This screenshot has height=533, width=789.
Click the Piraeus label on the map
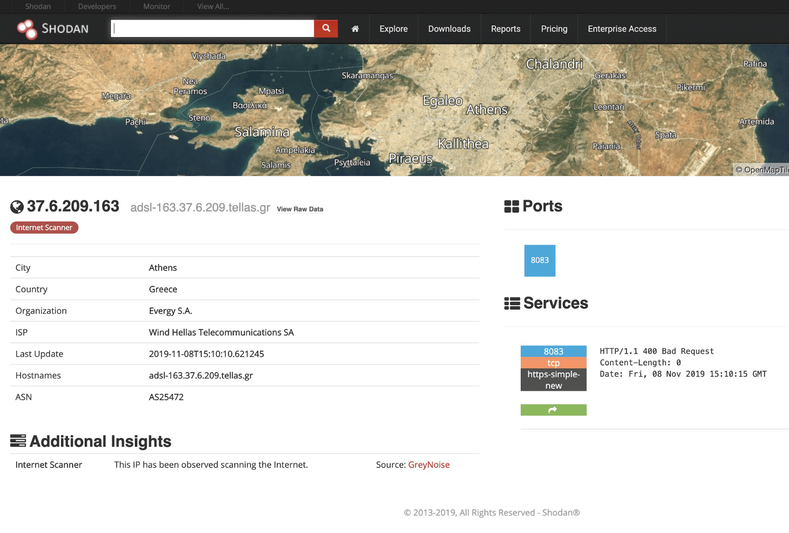tap(410, 159)
